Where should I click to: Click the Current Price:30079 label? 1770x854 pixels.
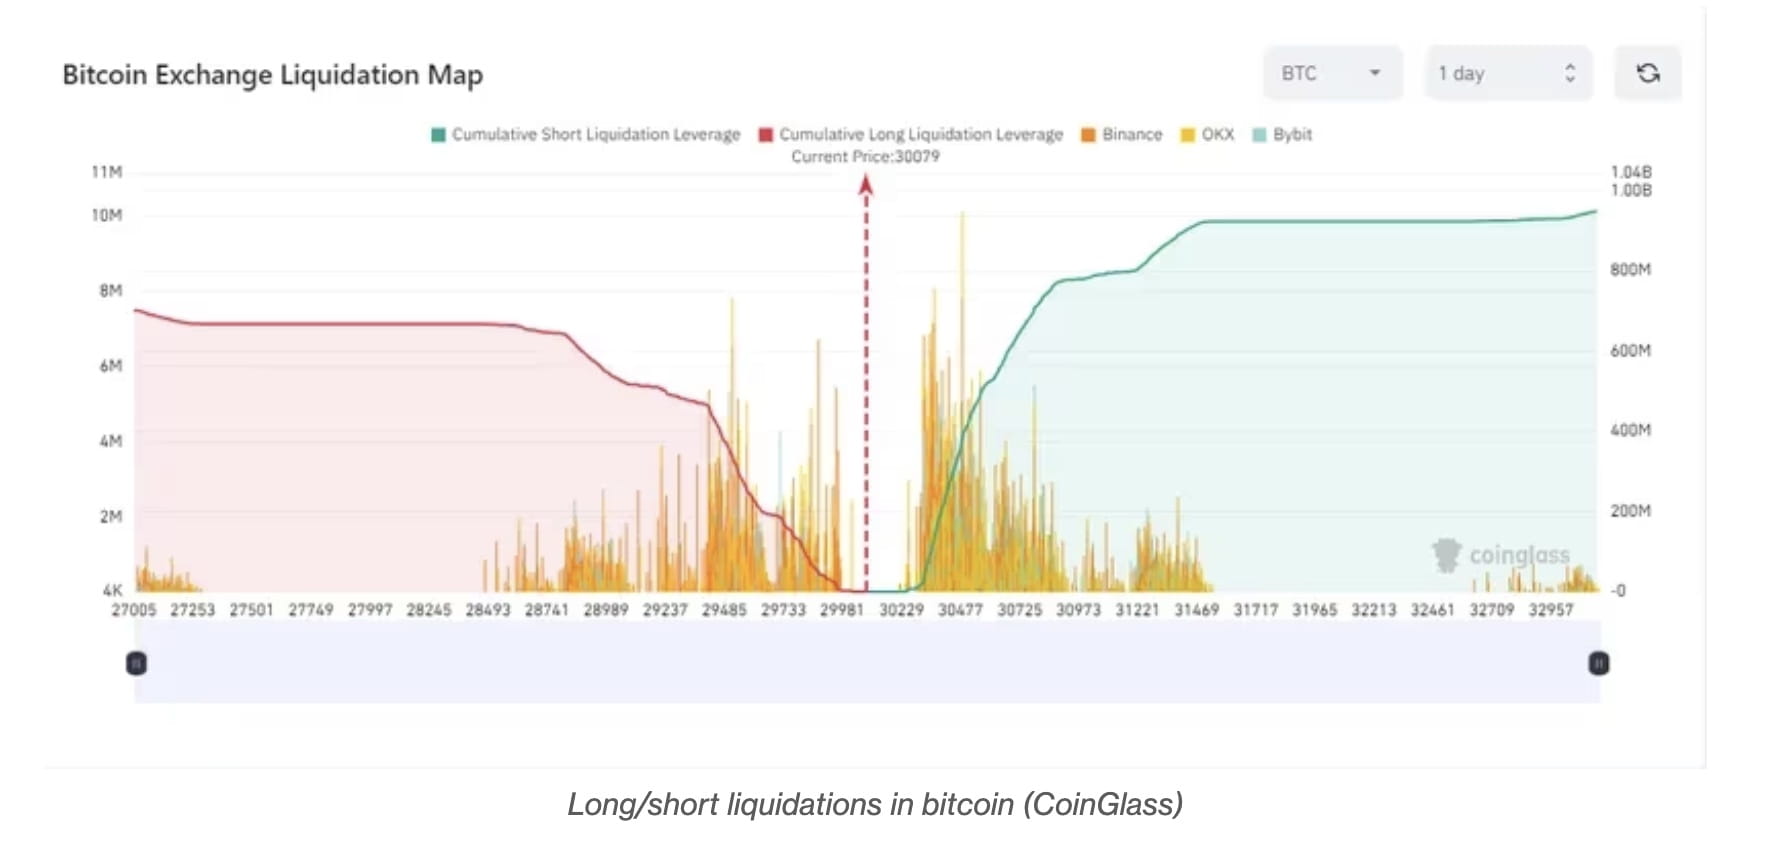[865, 156]
